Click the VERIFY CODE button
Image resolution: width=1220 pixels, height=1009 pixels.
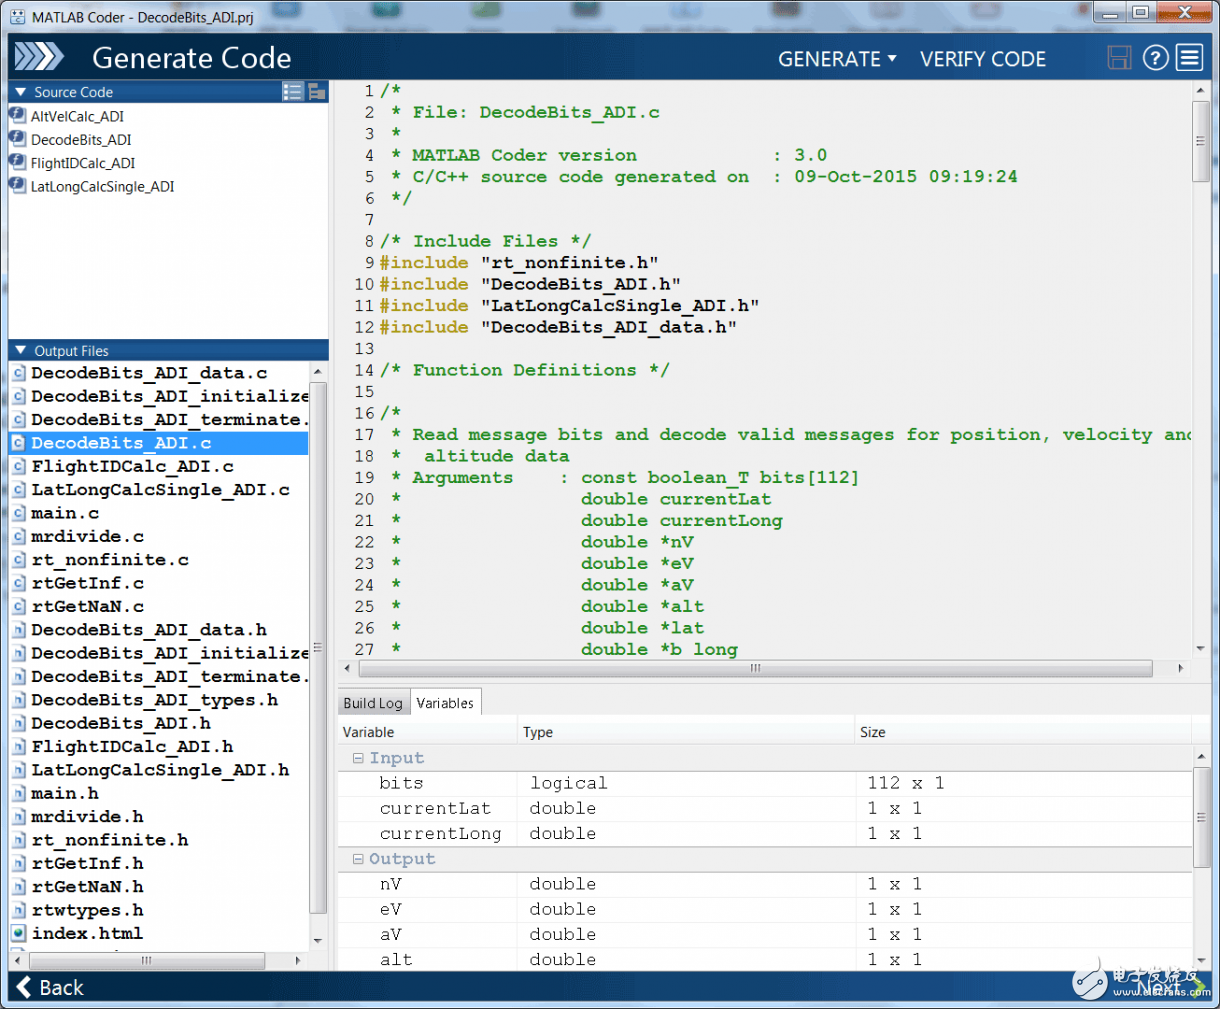pos(983,59)
